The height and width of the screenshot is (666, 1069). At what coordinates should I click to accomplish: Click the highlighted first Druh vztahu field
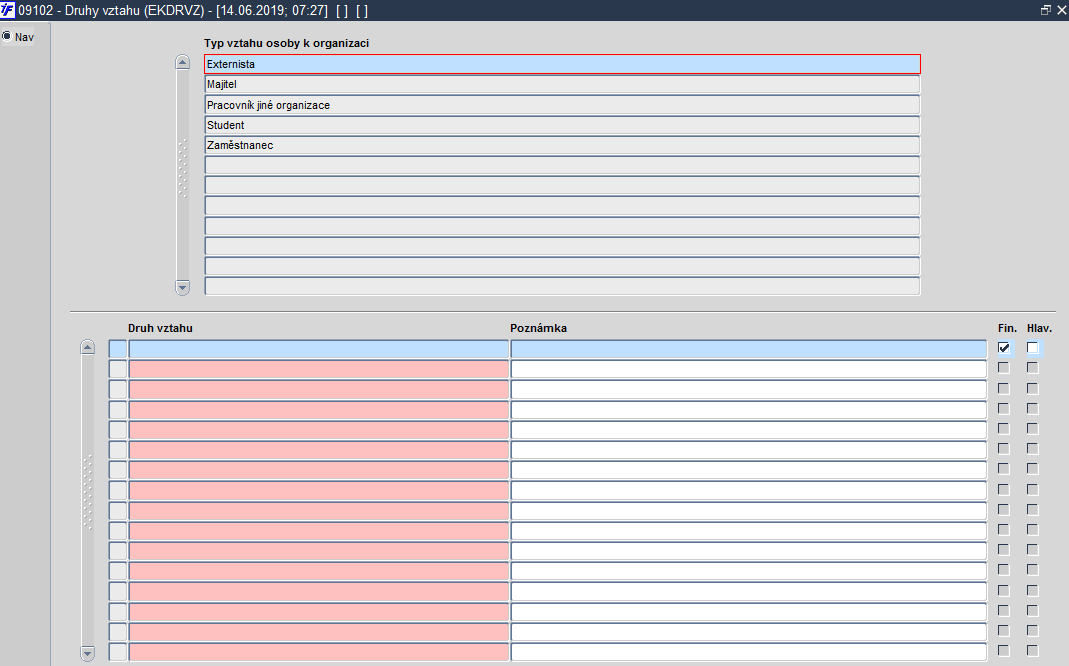[x=318, y=349]
